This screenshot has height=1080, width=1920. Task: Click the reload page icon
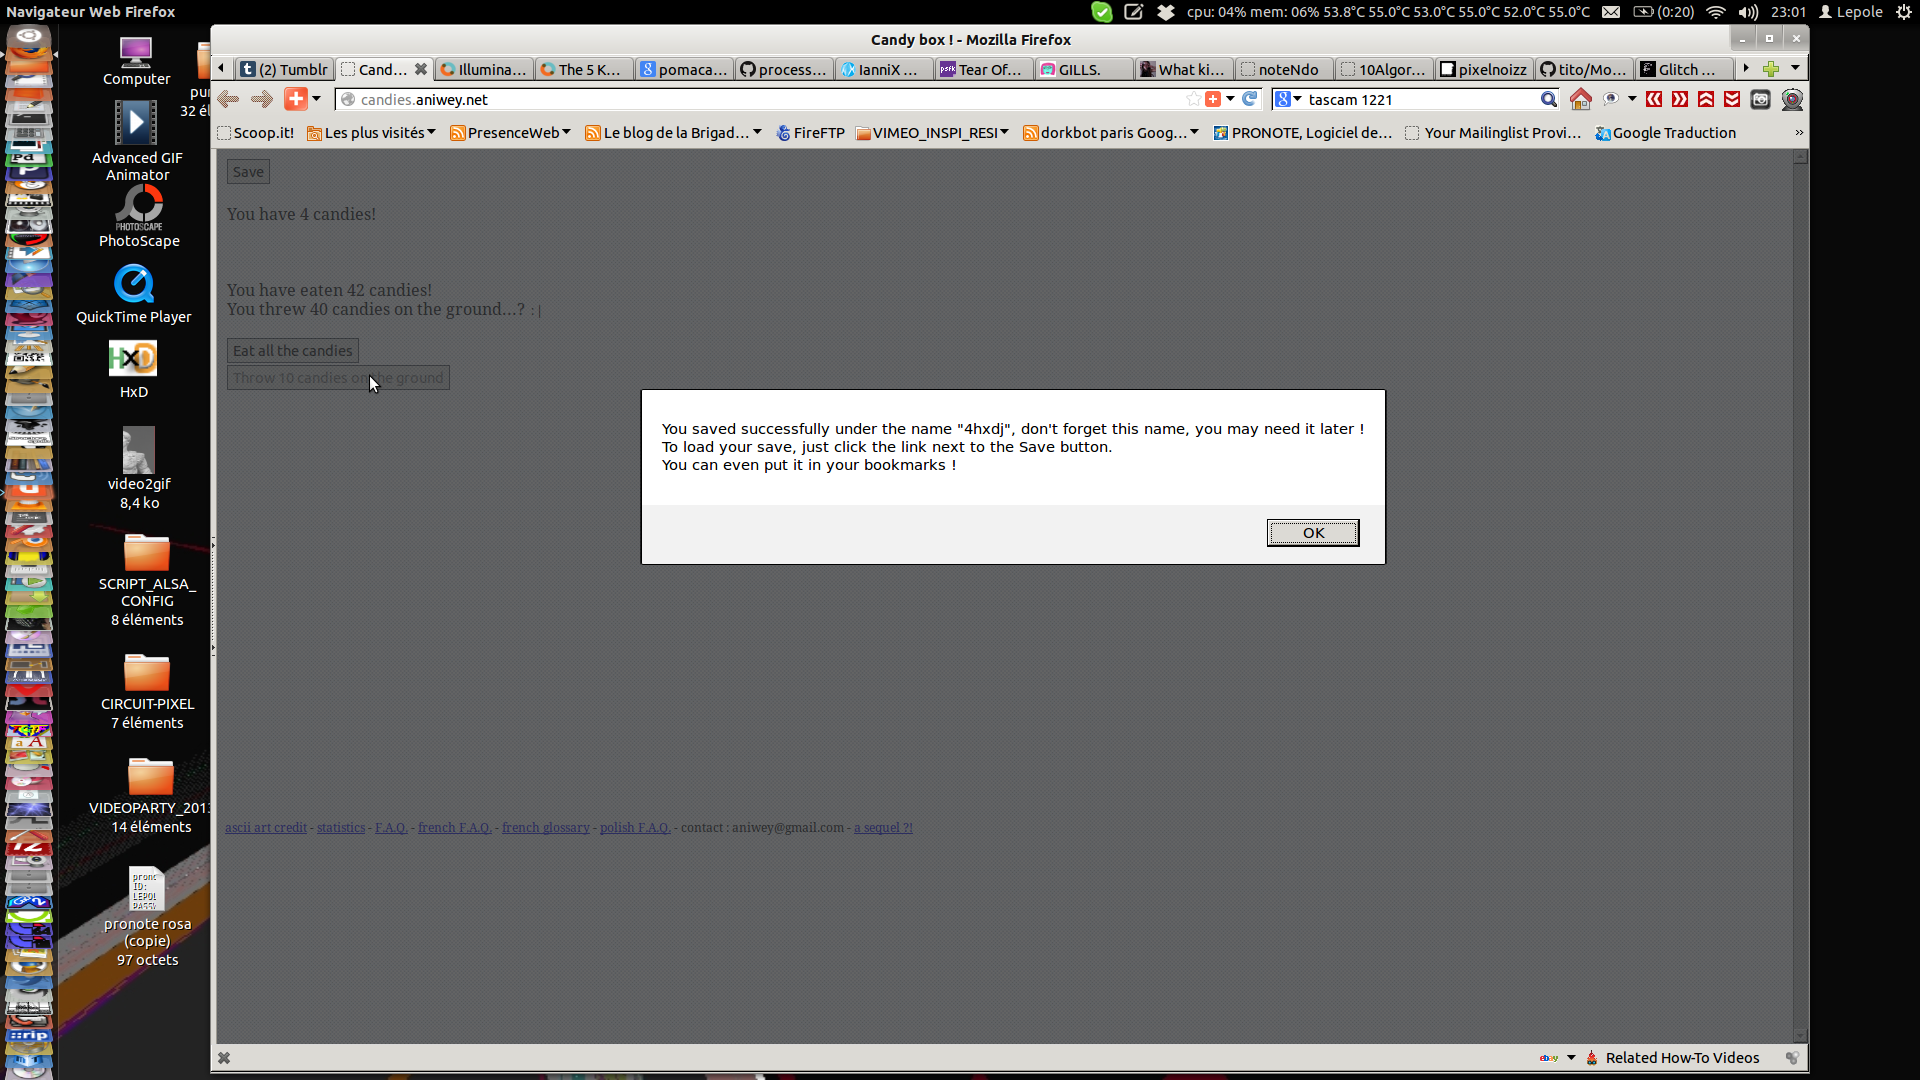[x=1249, y=99]
